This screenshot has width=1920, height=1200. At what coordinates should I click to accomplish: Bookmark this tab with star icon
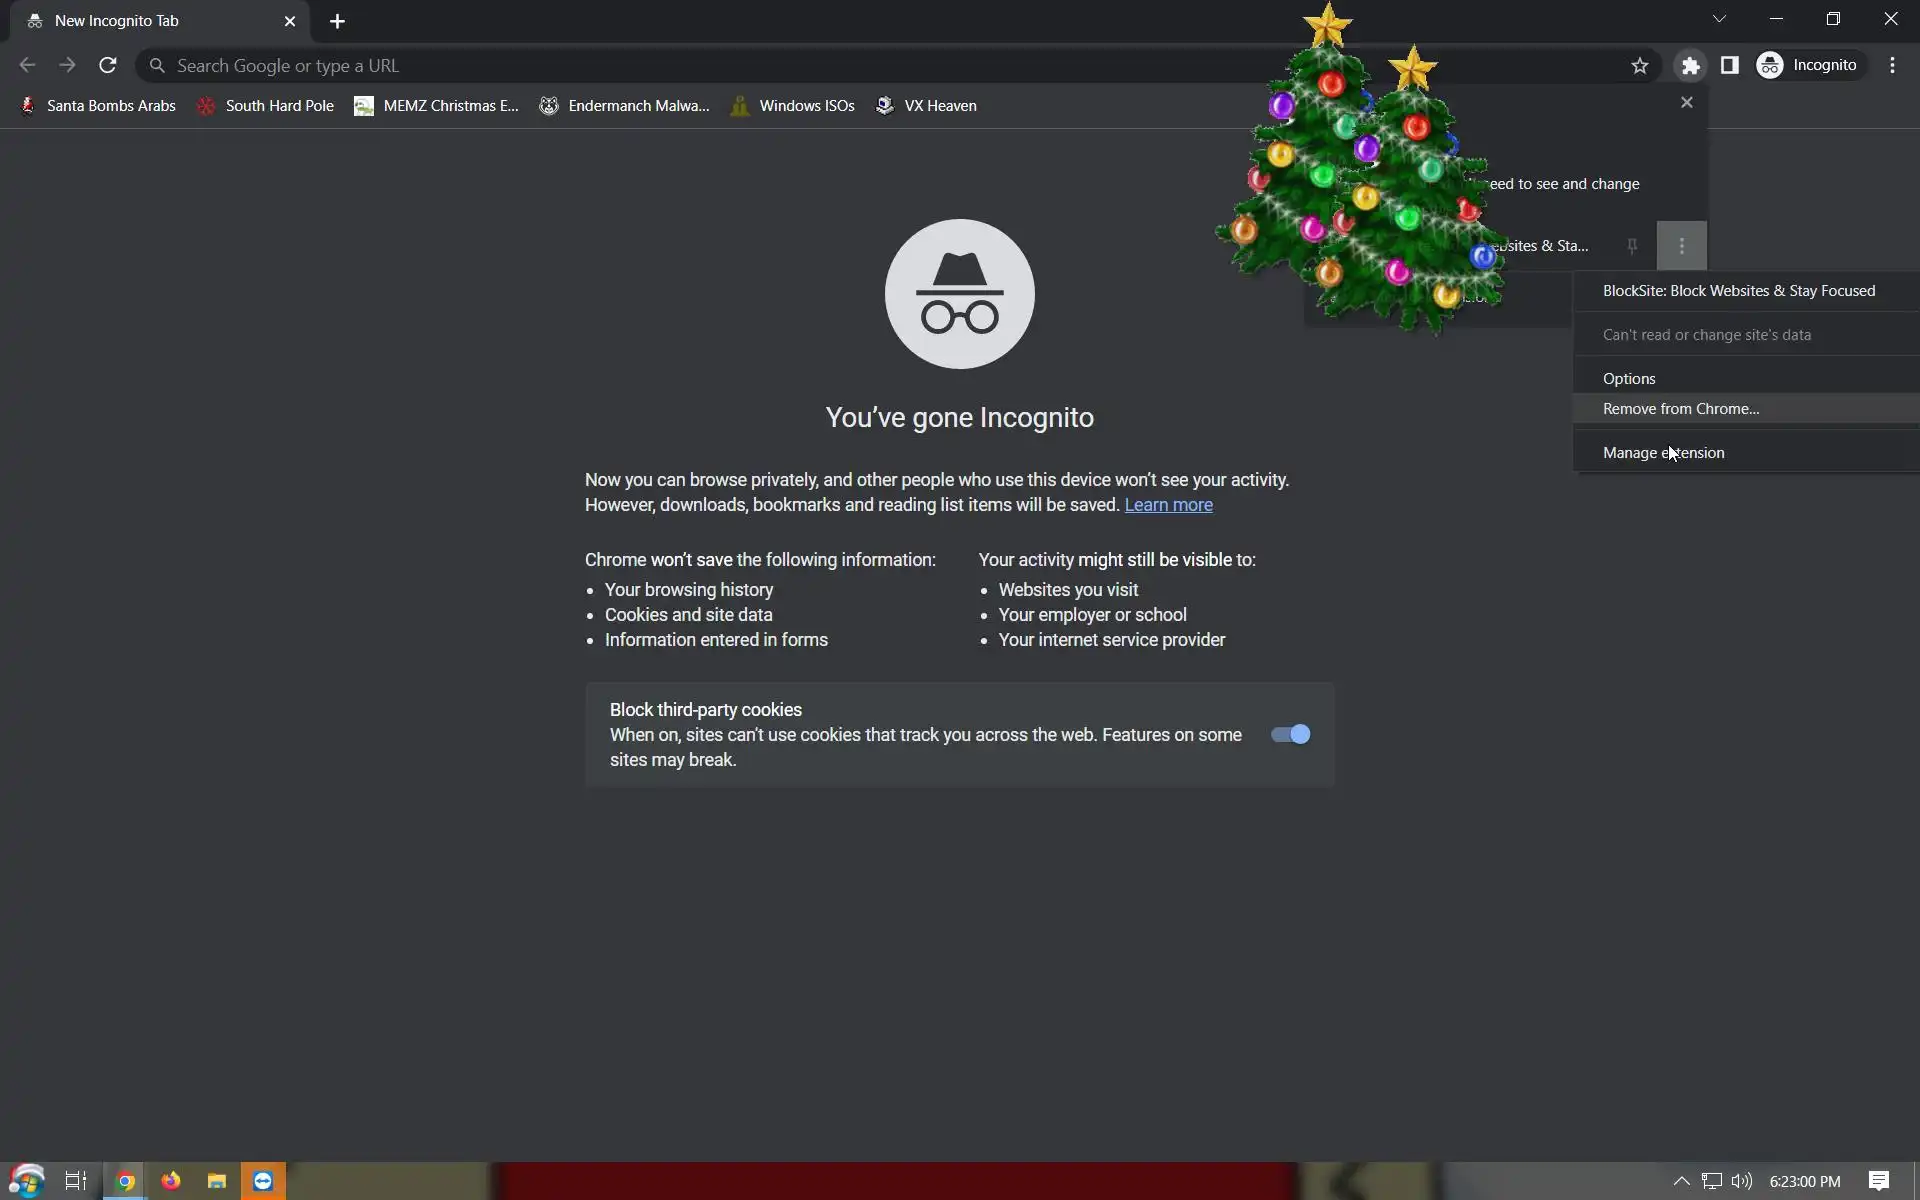1639,66
